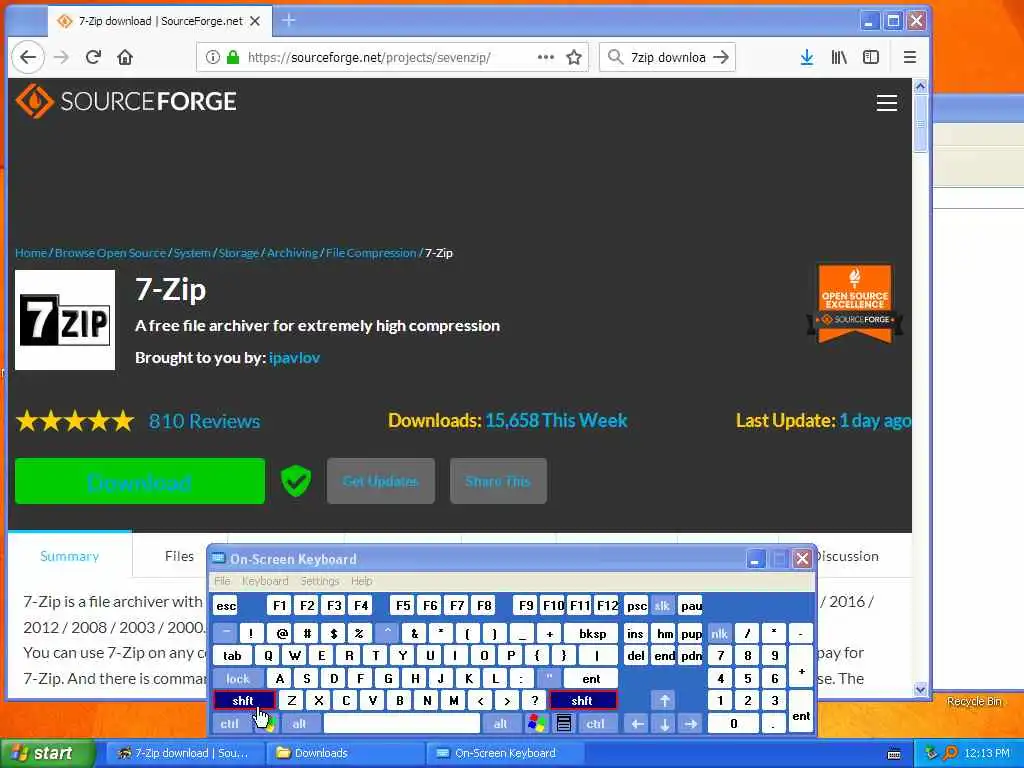Open the Keyboard menu

(x=265, y=581)
